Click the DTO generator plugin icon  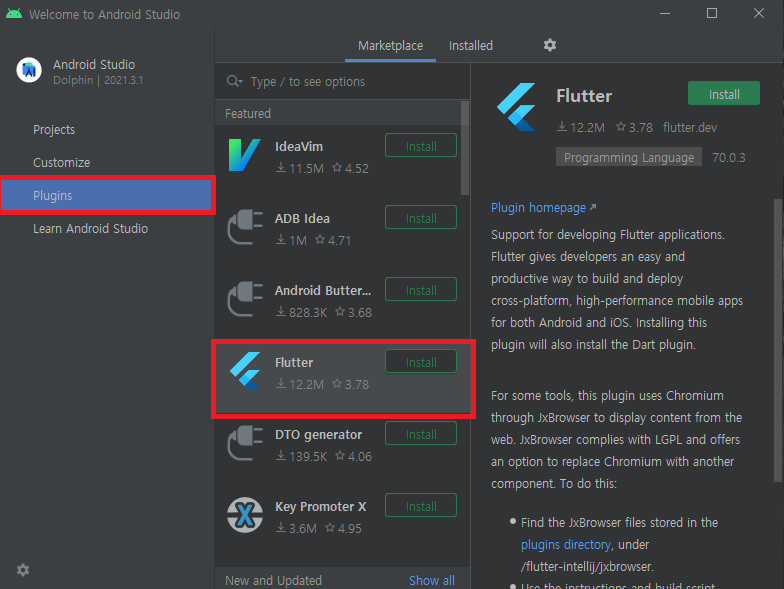(x=244, y=443)
